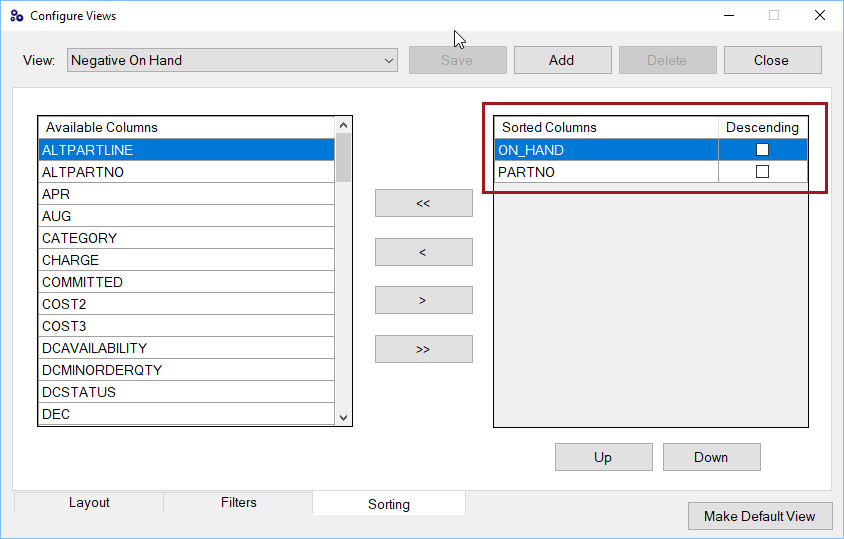Image resolution: width=844 pixels, height=539 pixels.
Task: Click the Descending column header
Action: 763,128
